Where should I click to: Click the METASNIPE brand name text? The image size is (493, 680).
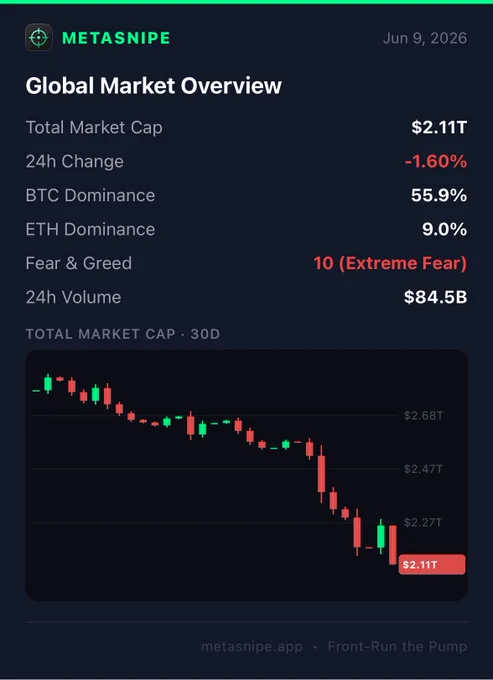click(x=116, y=38)
